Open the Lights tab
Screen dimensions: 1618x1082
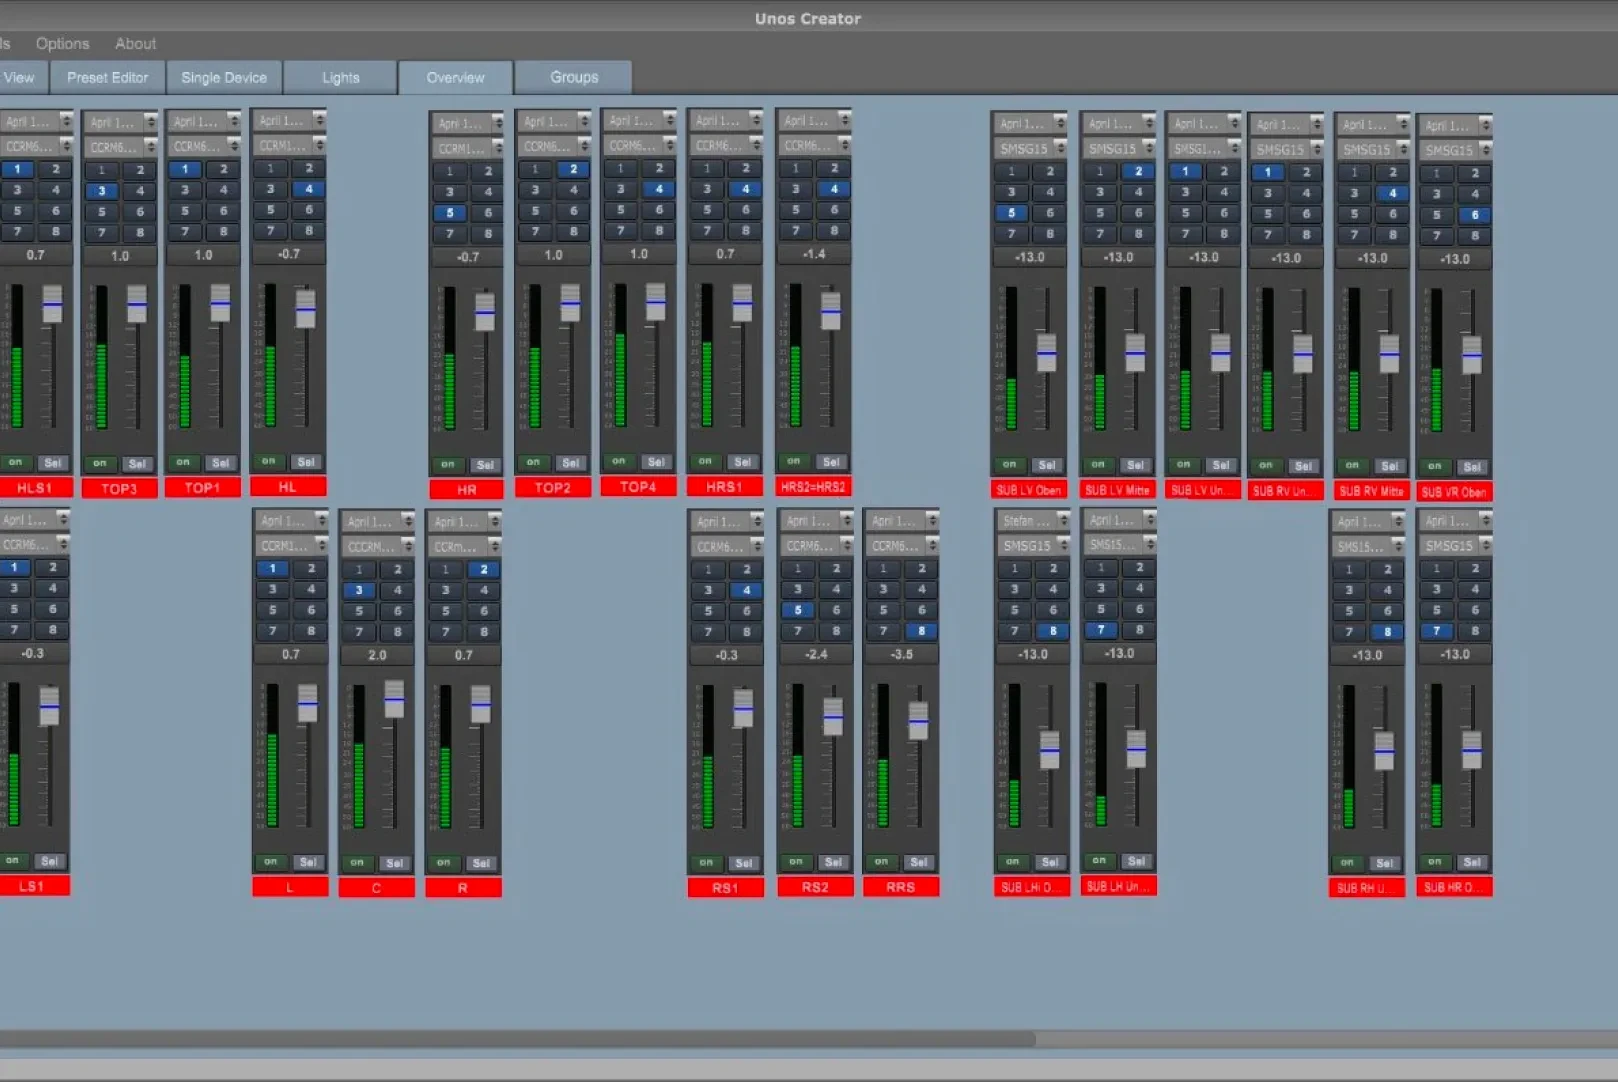[x=340, y=77]
